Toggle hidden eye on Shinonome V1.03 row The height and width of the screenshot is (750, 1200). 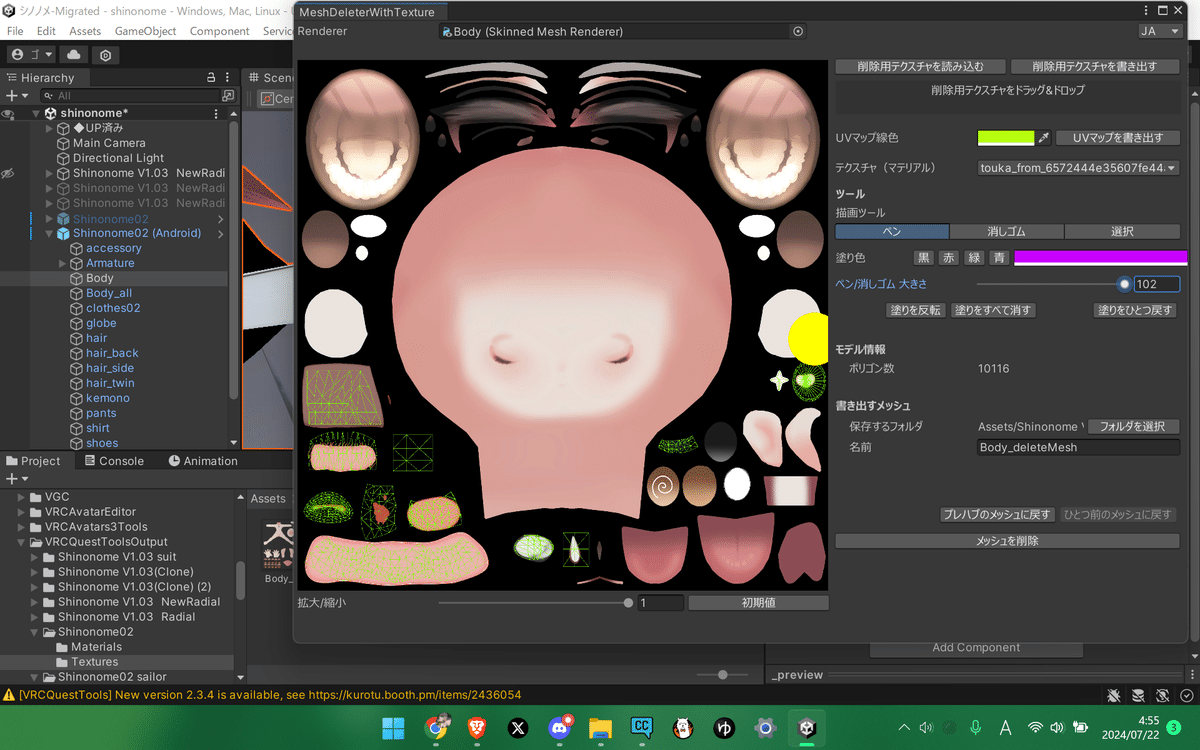[x=8, y=174]
